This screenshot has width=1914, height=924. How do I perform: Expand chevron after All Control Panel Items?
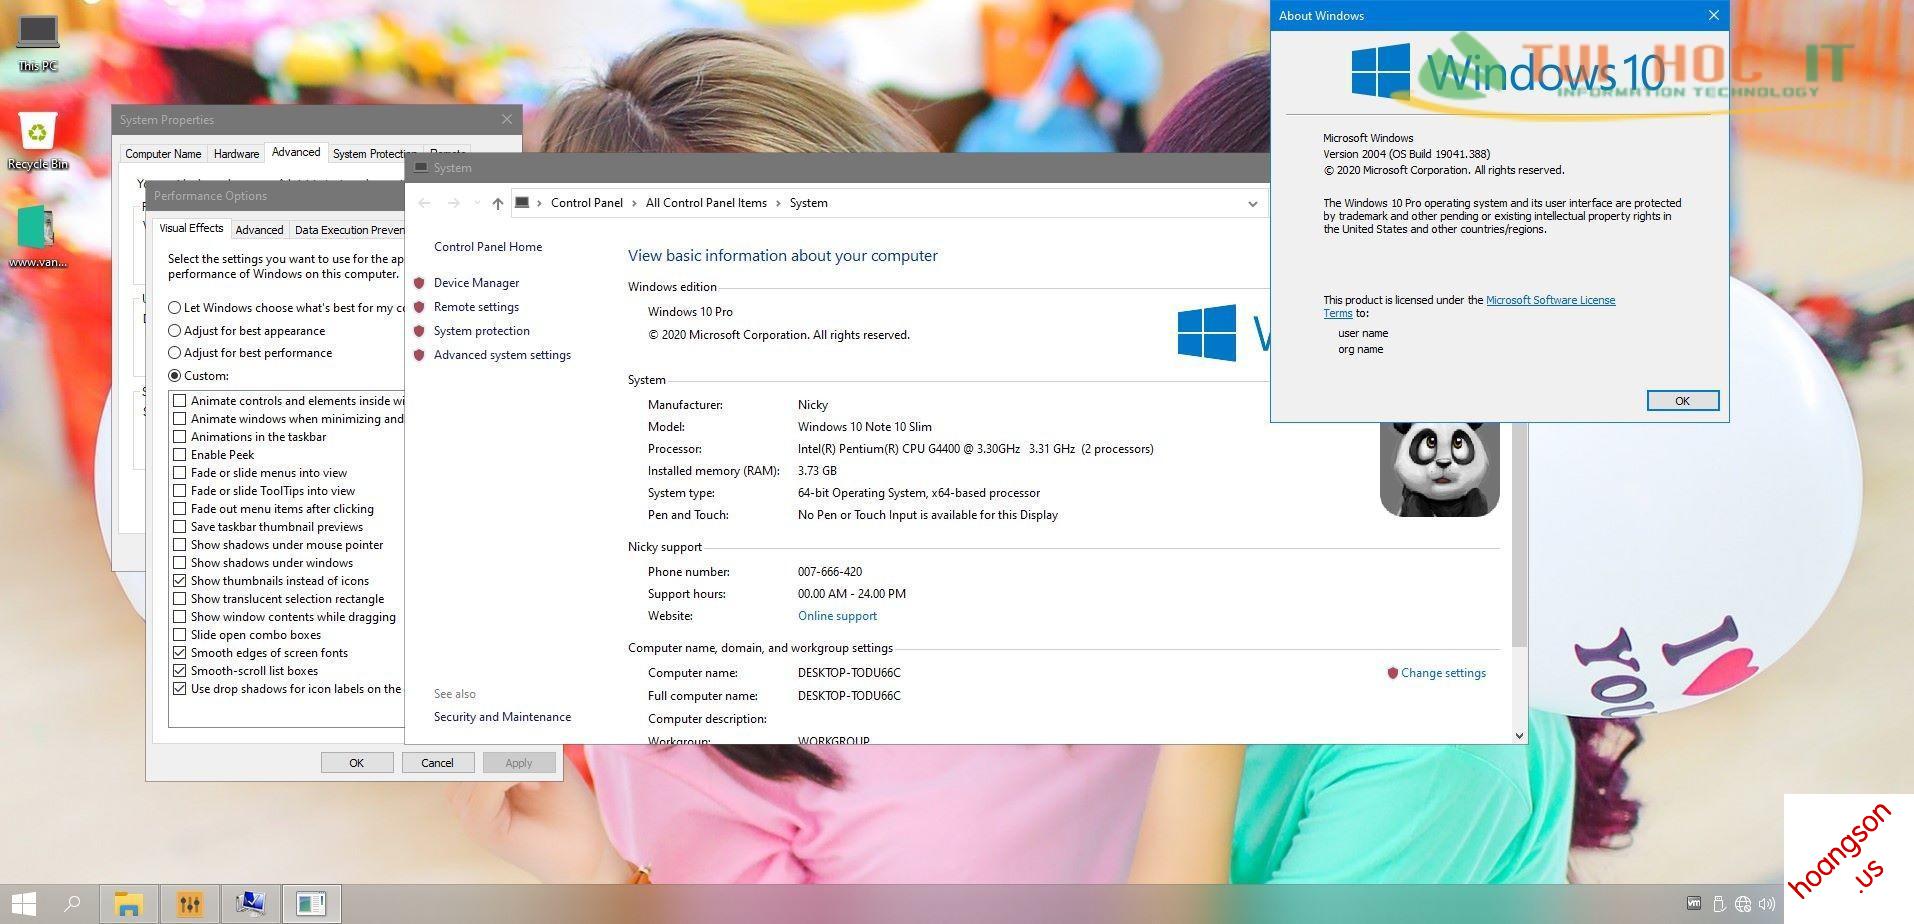[x=778, y=203]
